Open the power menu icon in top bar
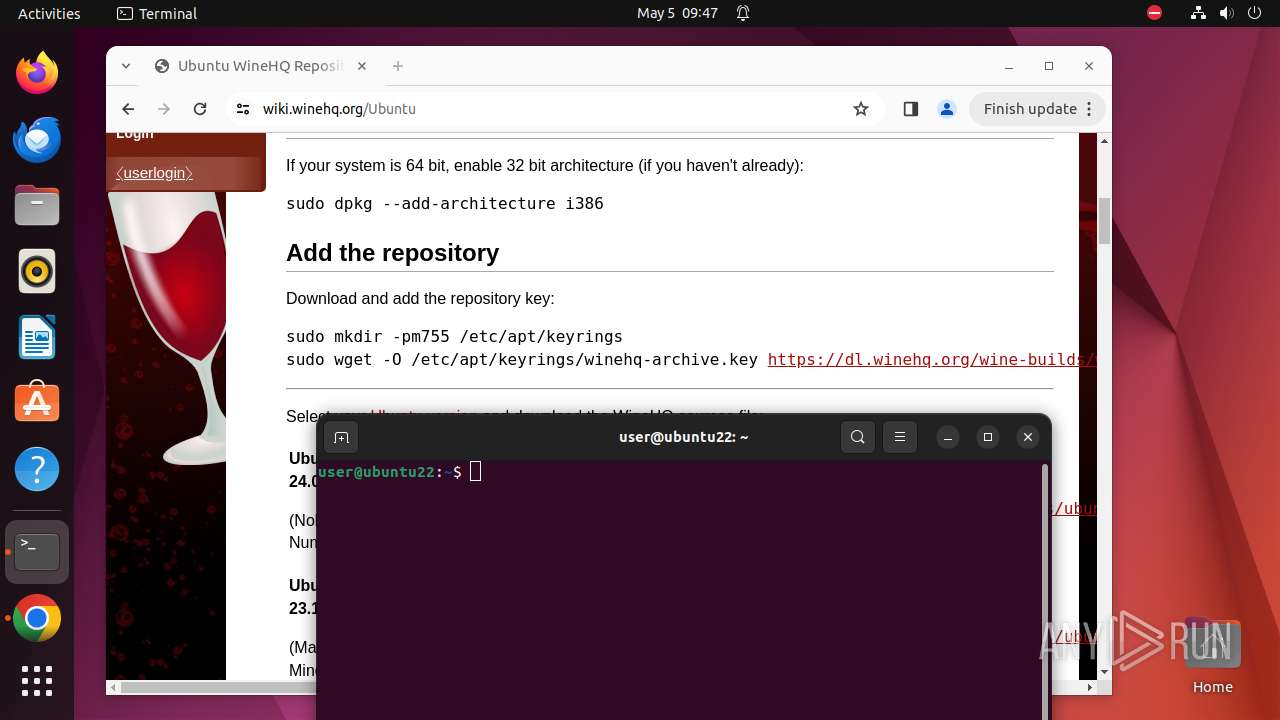The height and width of the screenshot is (720, 1280). [1254, 13]
